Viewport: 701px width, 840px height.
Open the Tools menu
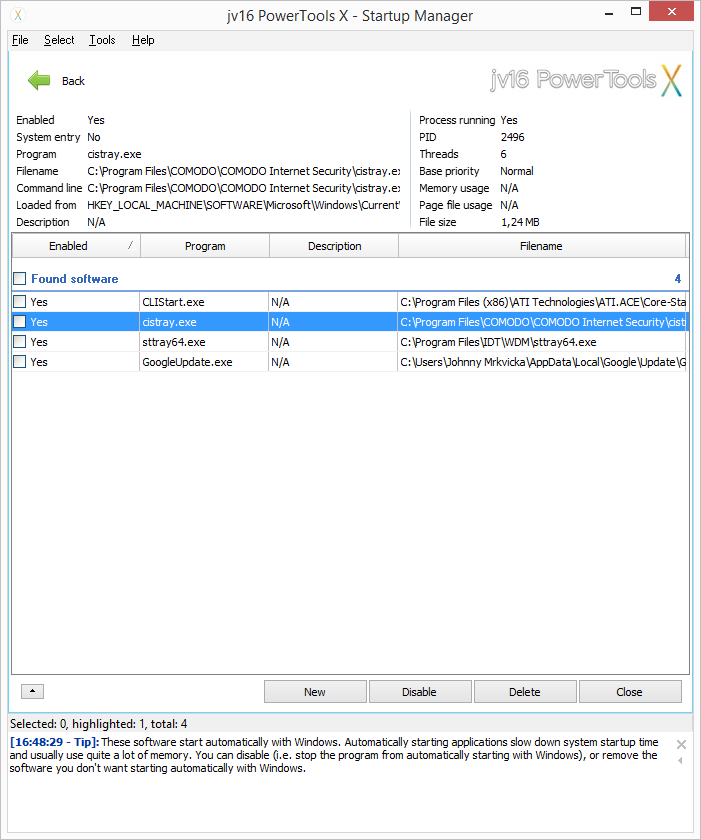tap(102, 40)
